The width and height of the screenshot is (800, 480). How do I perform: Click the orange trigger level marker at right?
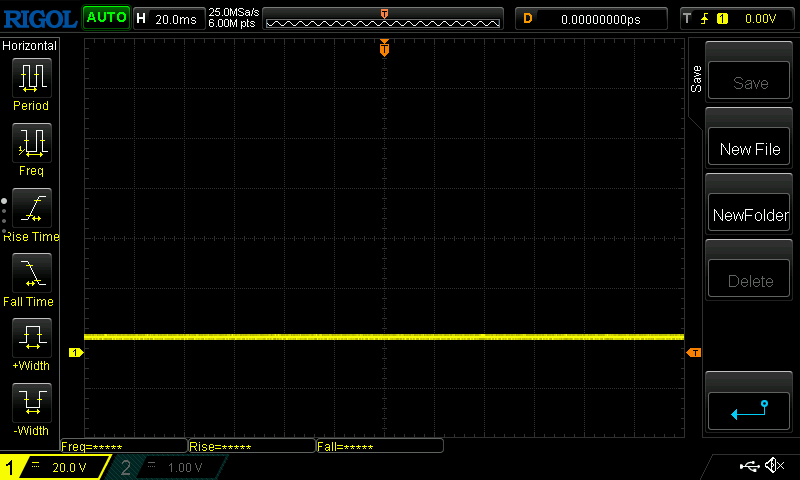[693, 352]
